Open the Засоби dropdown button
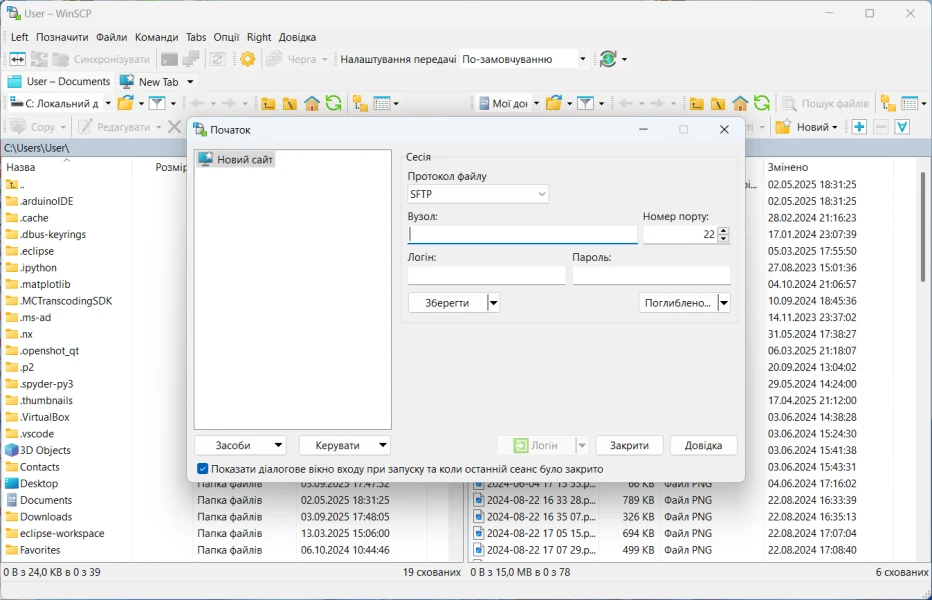This screenshot has height=600, width=932. [x=240, y=445]
